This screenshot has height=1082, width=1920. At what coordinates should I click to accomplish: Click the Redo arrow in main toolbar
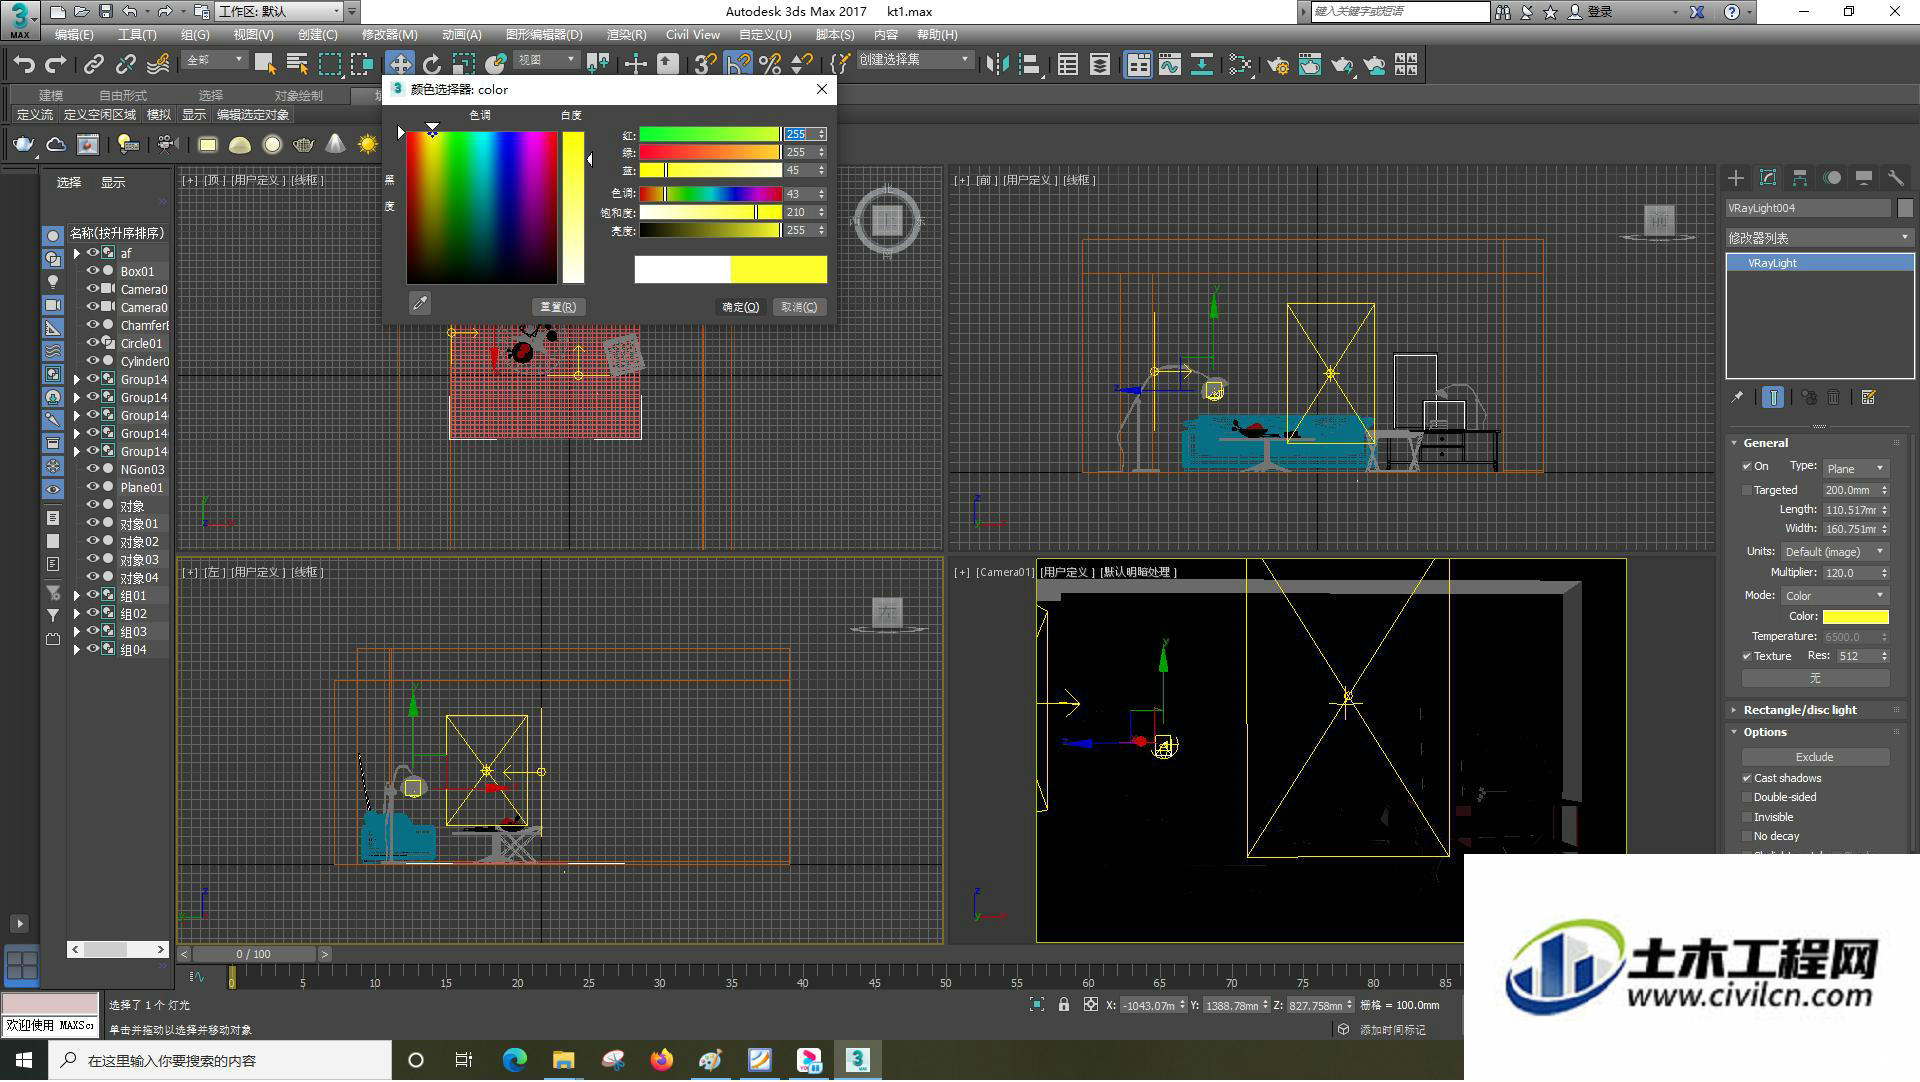tap(56, 65)
